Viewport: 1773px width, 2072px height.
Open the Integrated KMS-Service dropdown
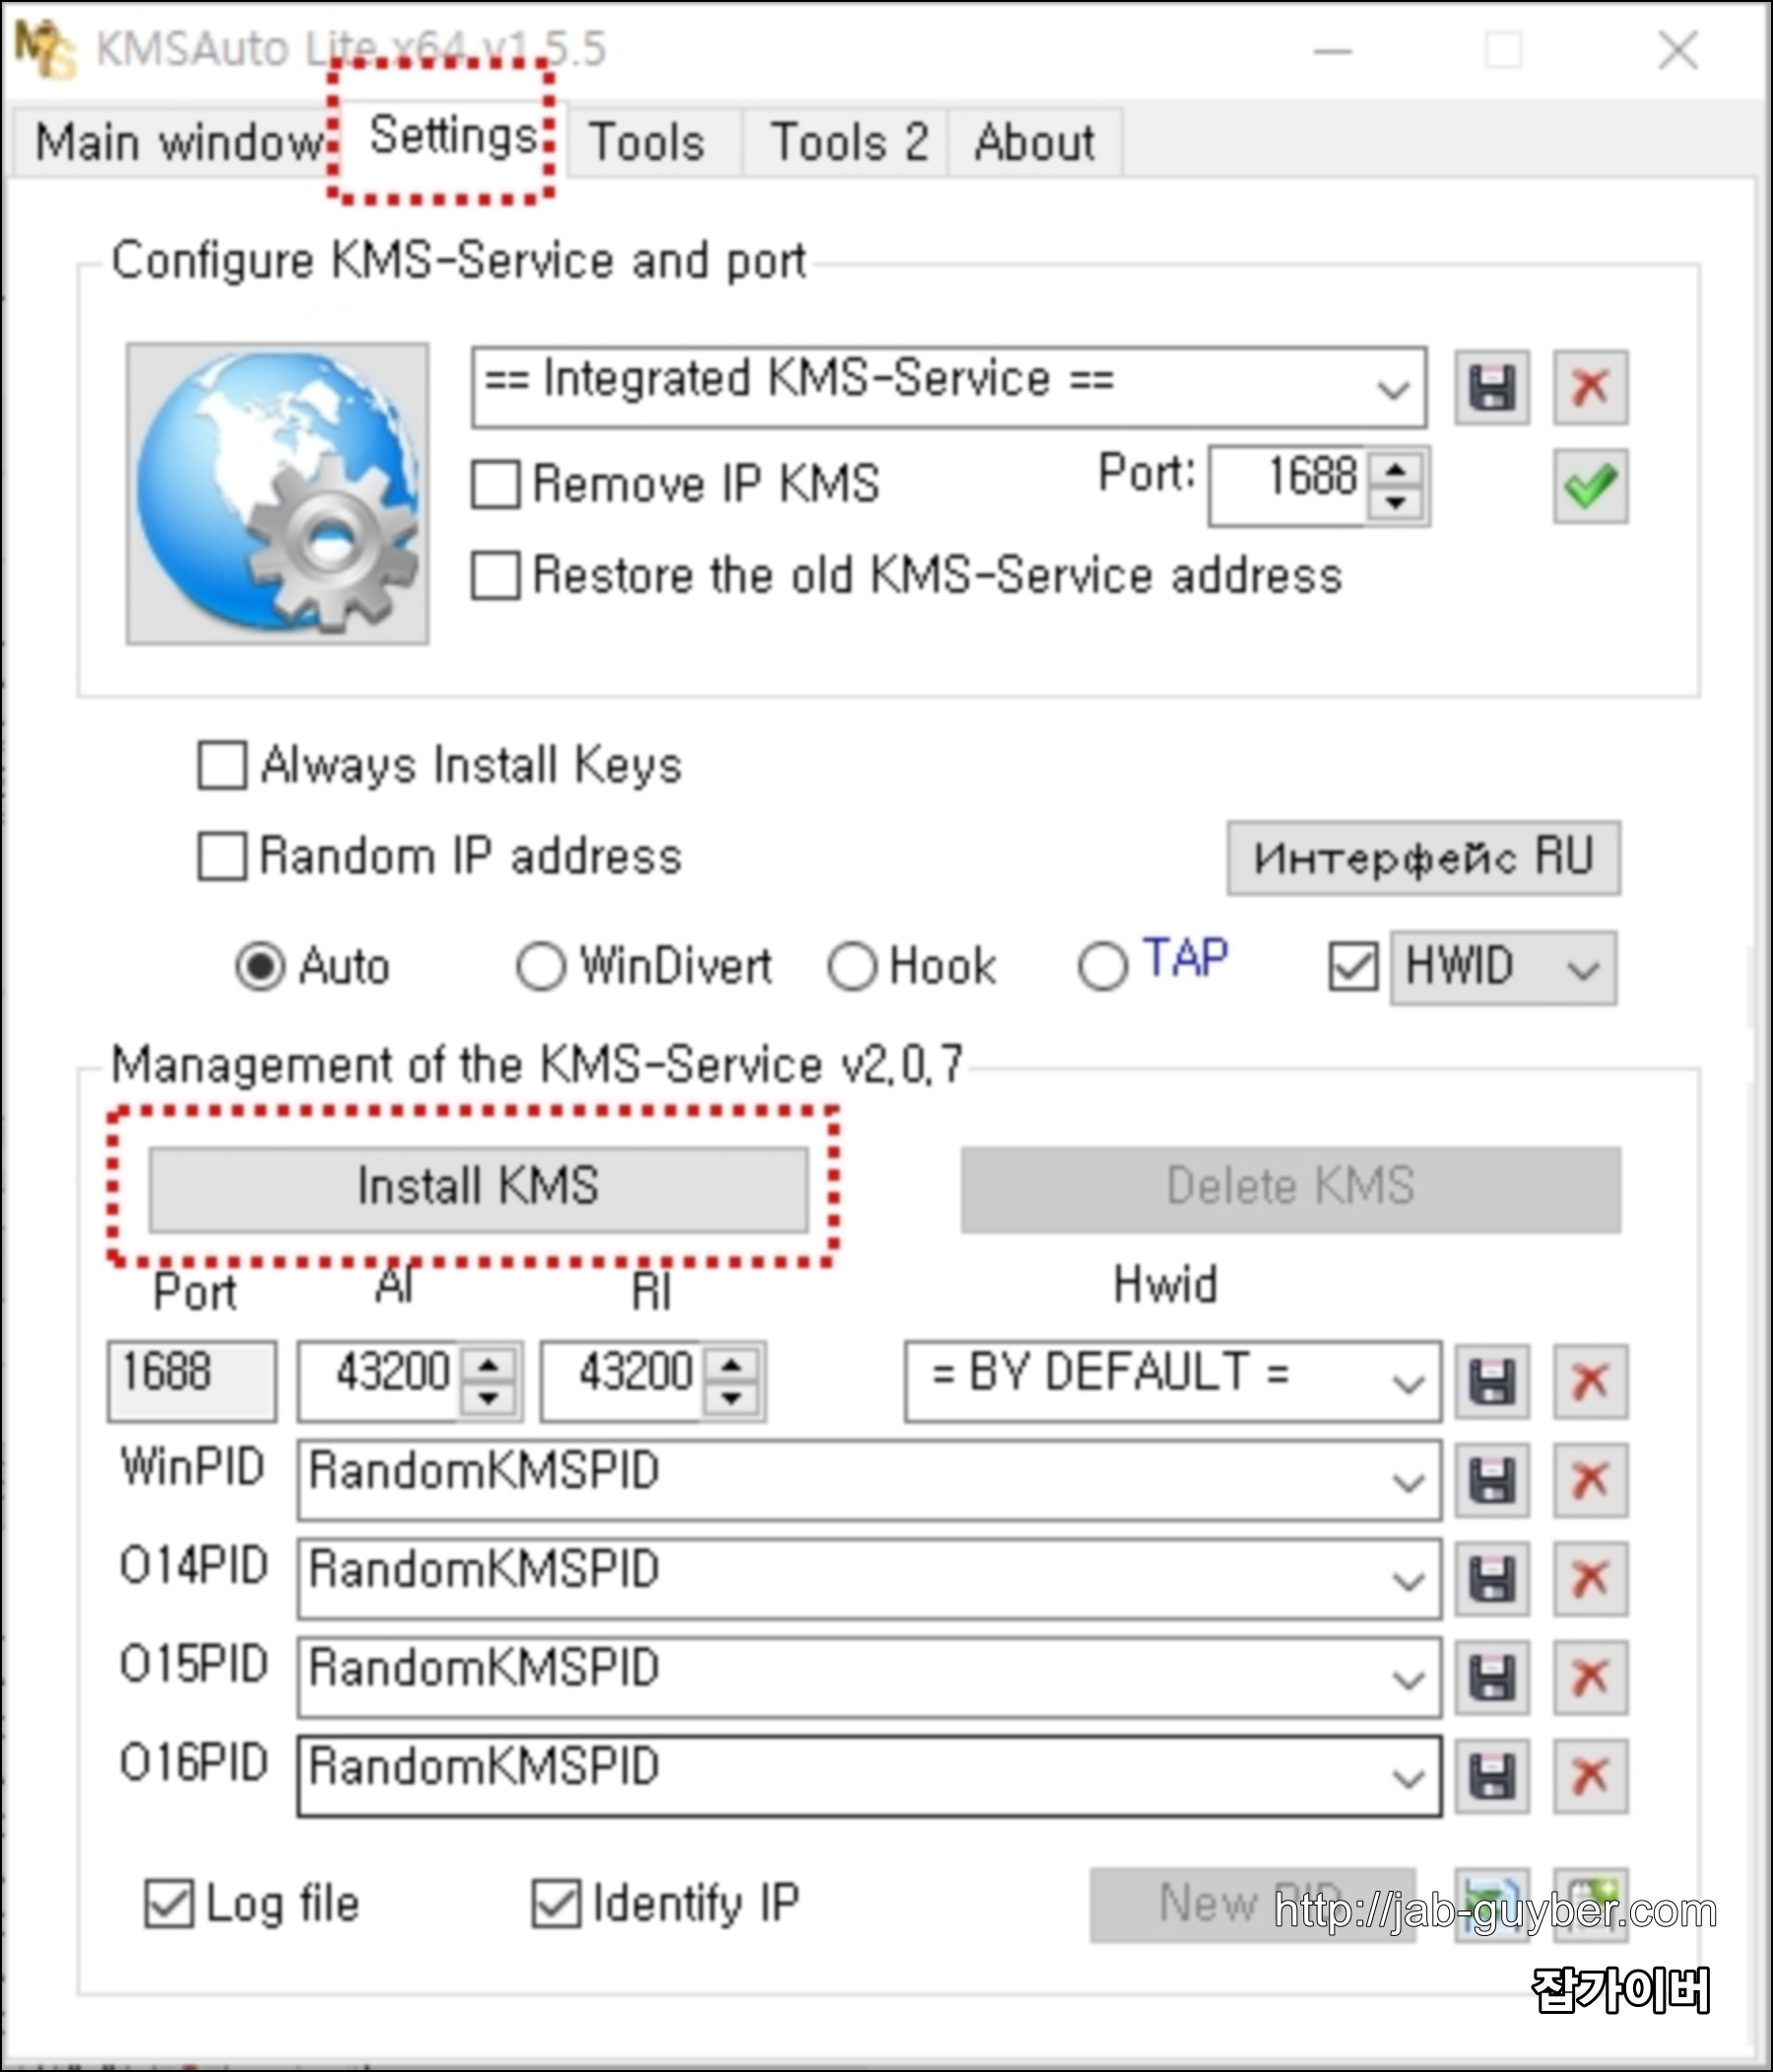(x=1393, y=388)
